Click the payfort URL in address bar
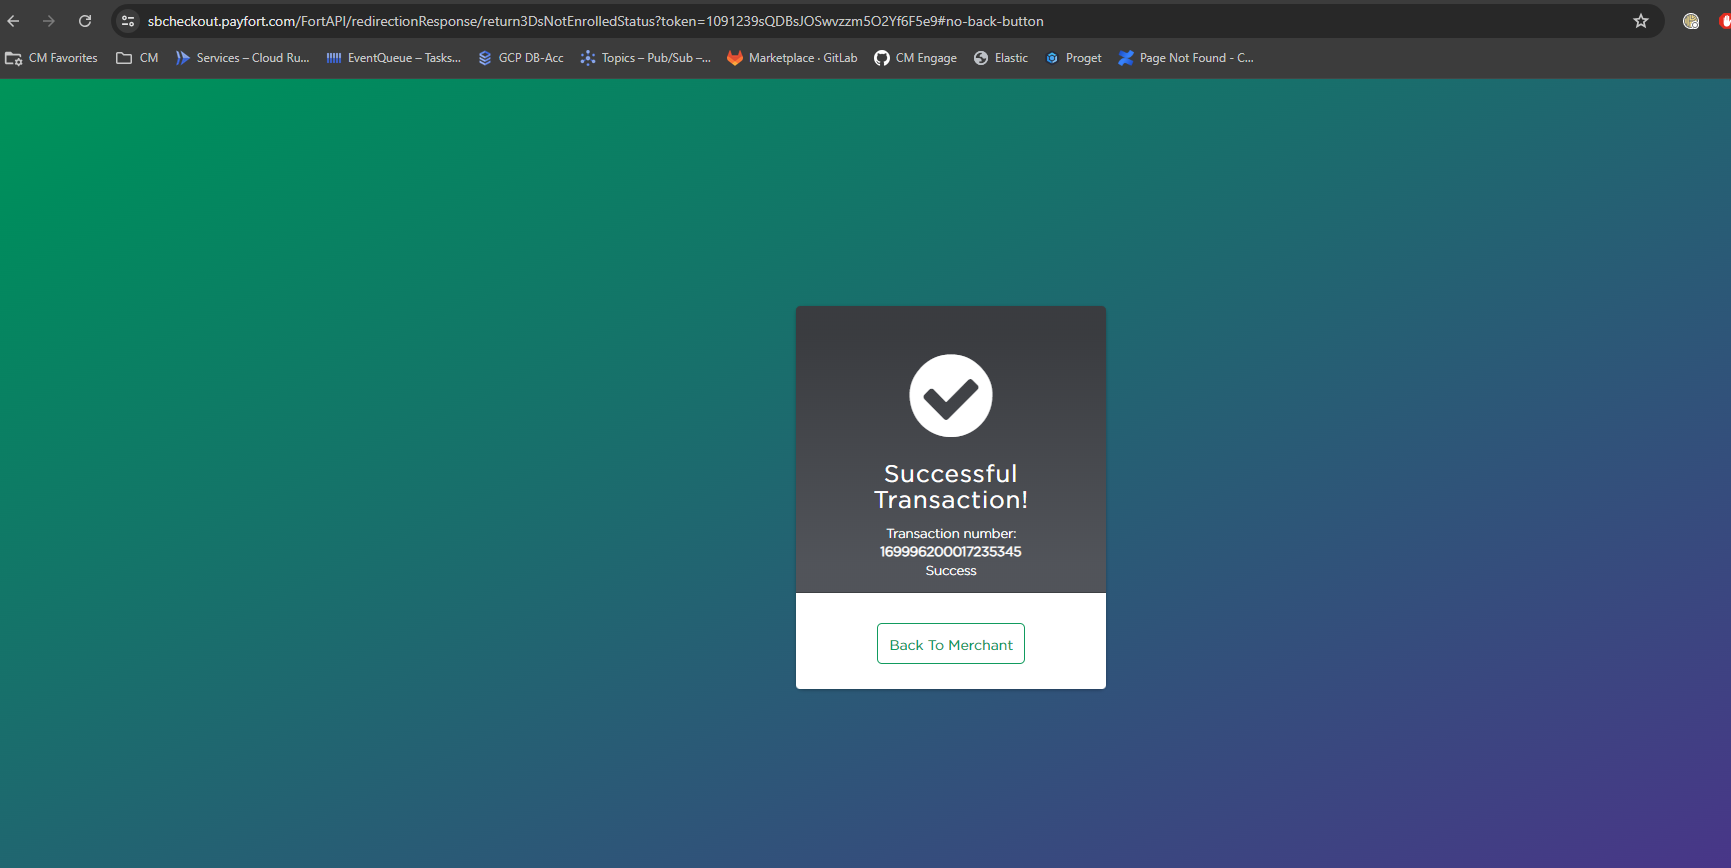The image size is (1731, 868). click(x=595, y=21)
